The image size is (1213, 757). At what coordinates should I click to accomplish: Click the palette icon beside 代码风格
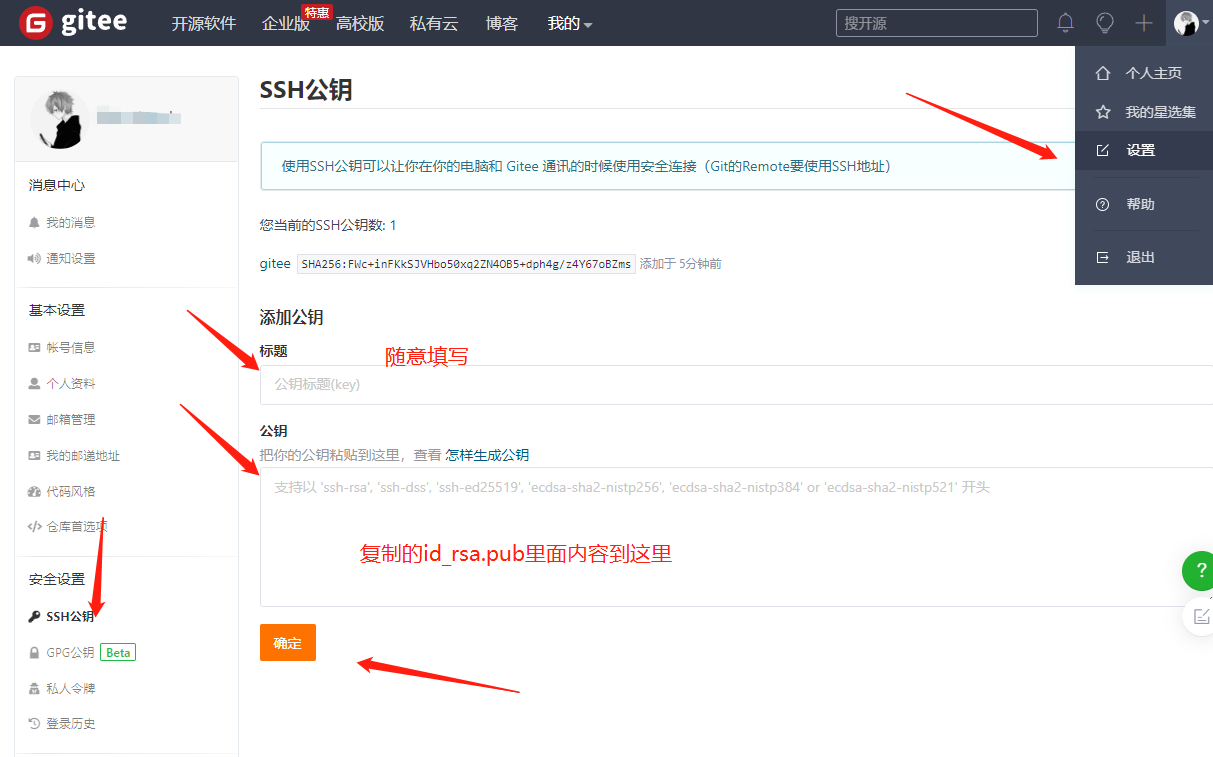click(x=35, y=491)
